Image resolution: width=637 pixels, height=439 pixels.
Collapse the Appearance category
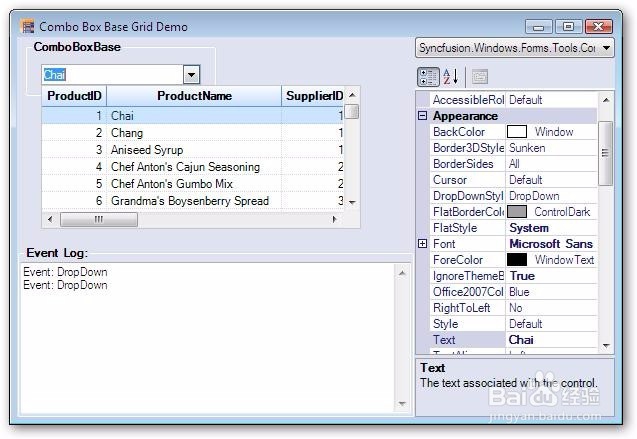point(422,116)
